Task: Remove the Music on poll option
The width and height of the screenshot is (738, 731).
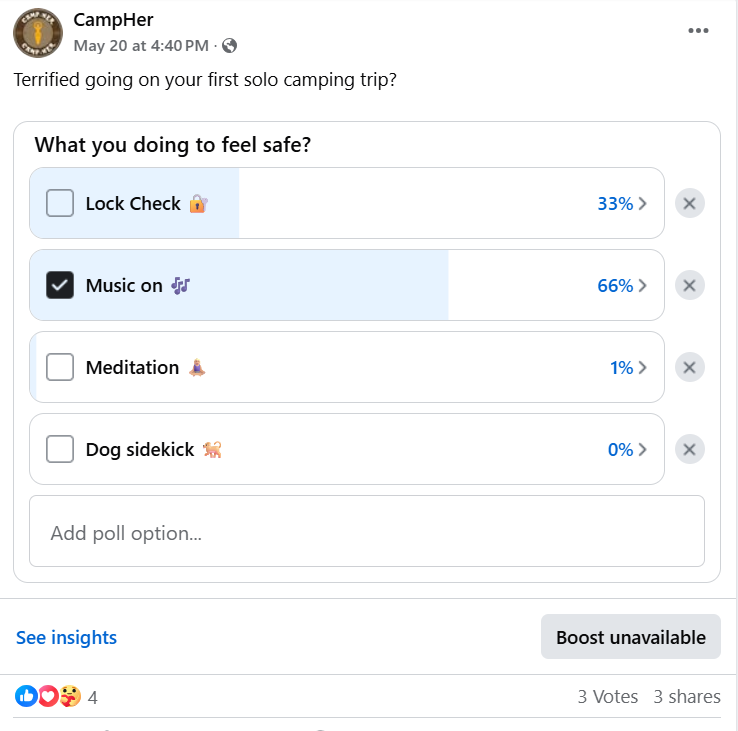Action: (689, 286)
